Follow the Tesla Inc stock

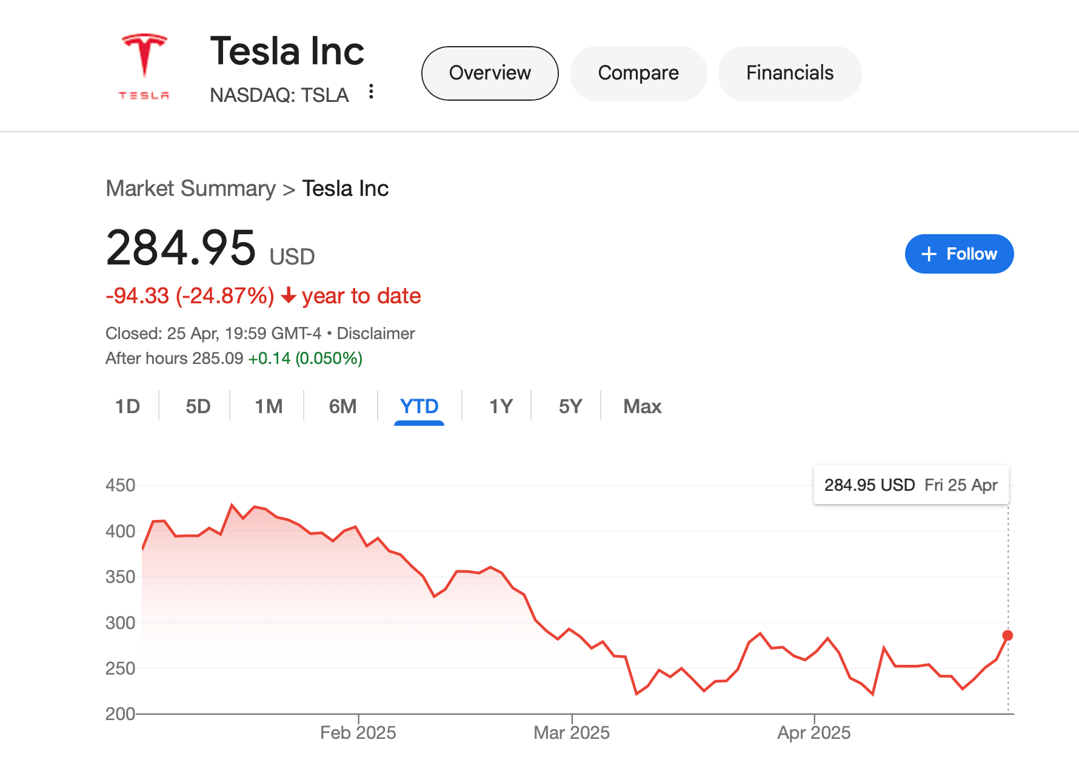(959, 254)
